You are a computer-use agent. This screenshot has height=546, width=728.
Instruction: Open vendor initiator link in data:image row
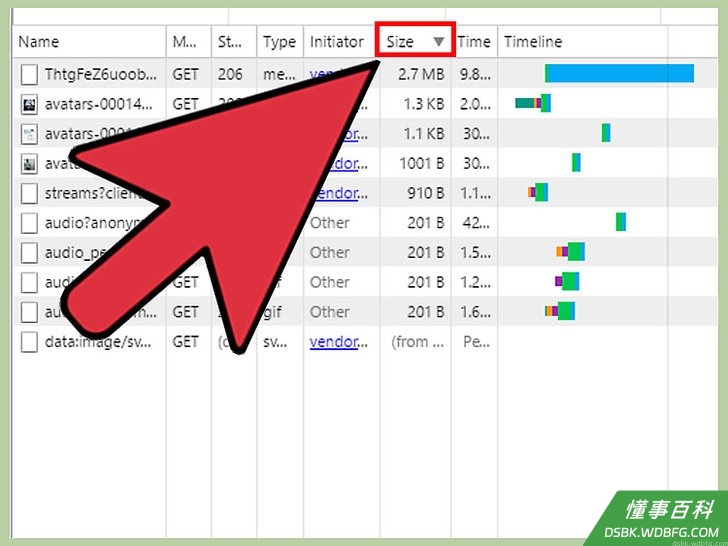[338, 342]
